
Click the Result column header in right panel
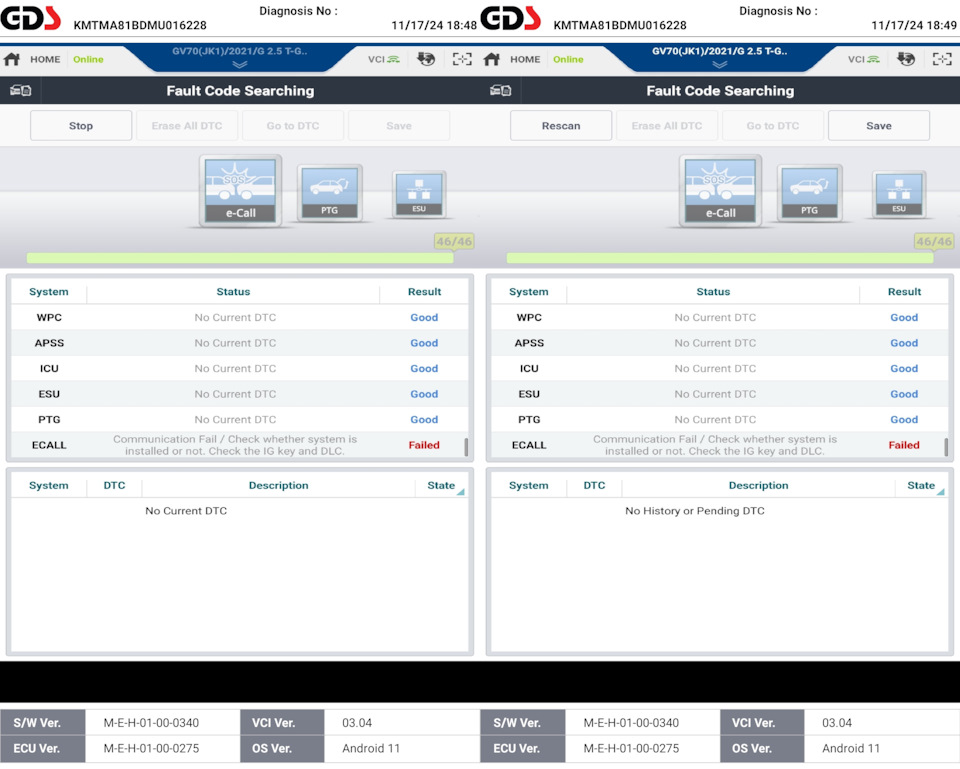point(904,292)
